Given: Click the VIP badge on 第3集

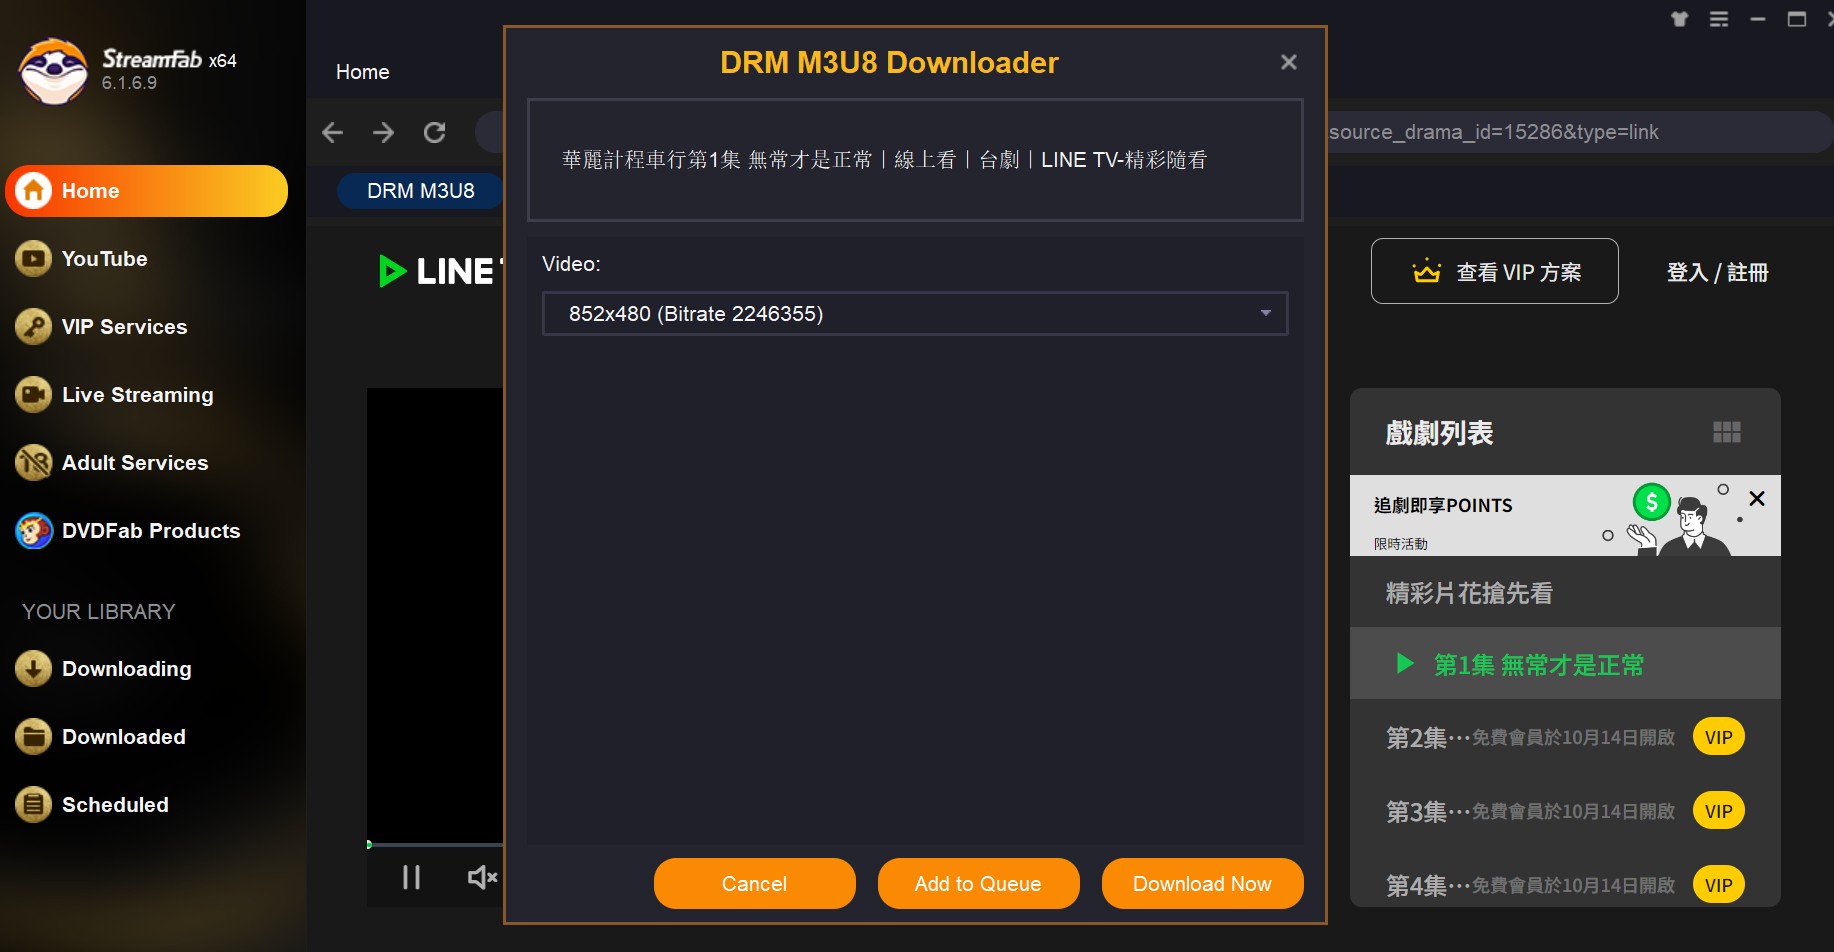Looking at the screenshot, I should tap(1718, 811).
